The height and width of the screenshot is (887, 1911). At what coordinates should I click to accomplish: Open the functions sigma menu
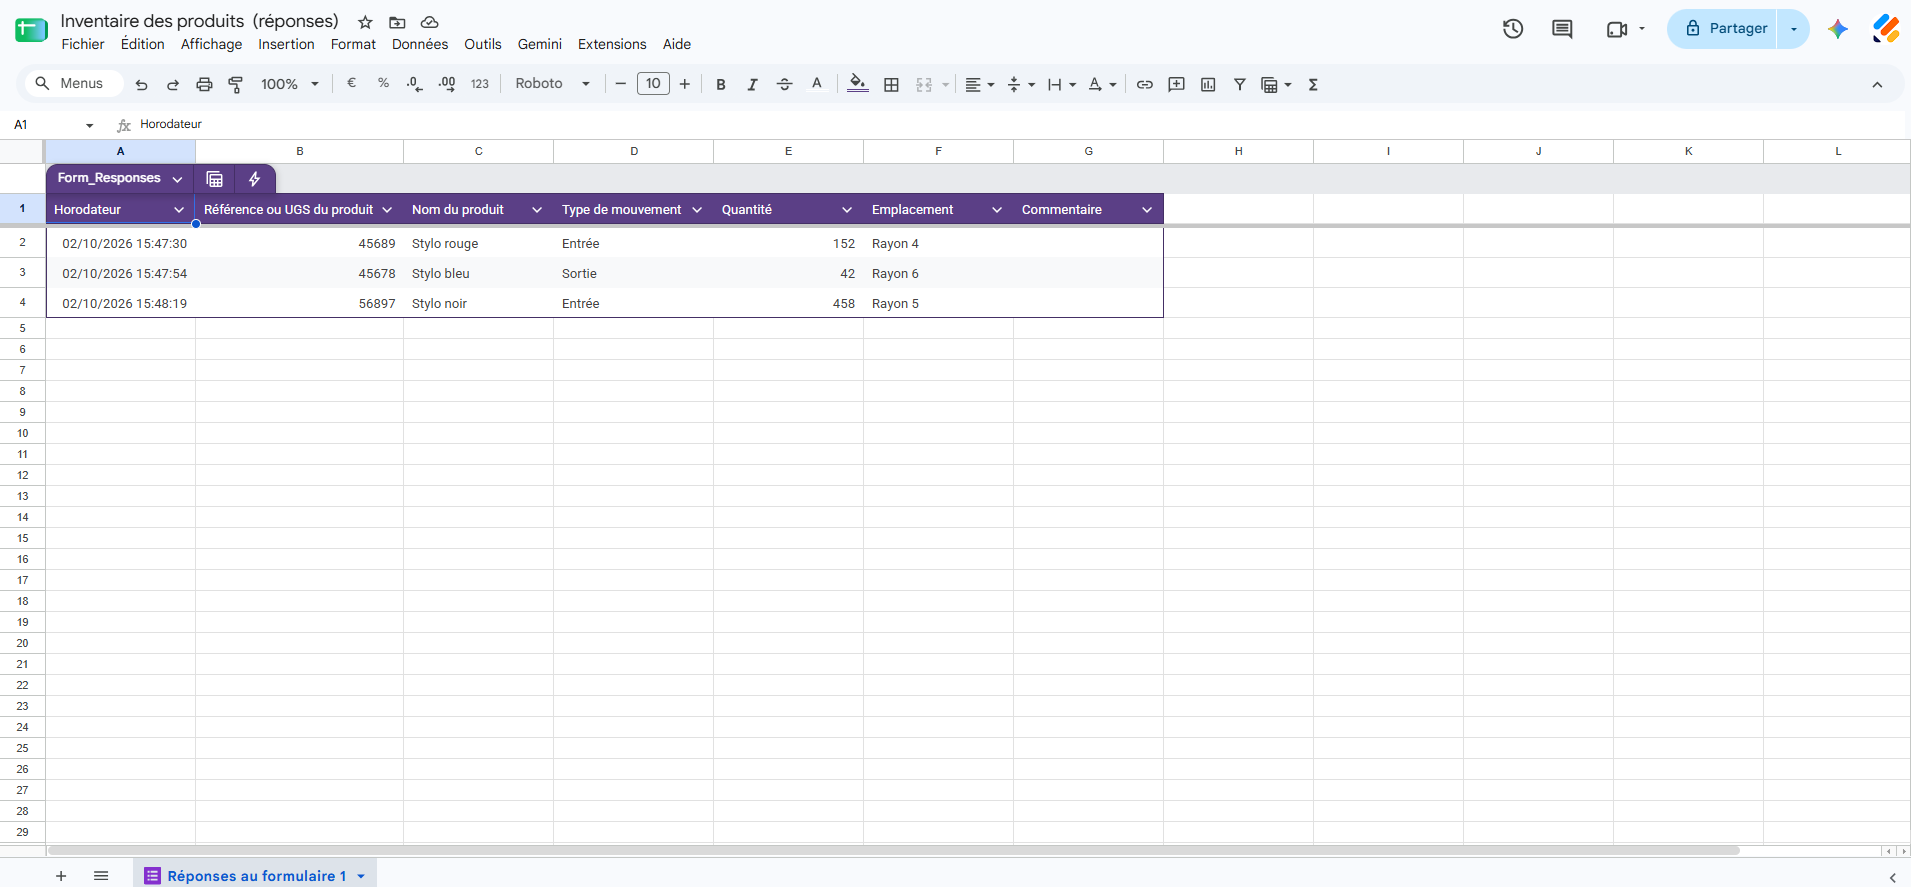pyautogui.click(x=1313, y=85)
